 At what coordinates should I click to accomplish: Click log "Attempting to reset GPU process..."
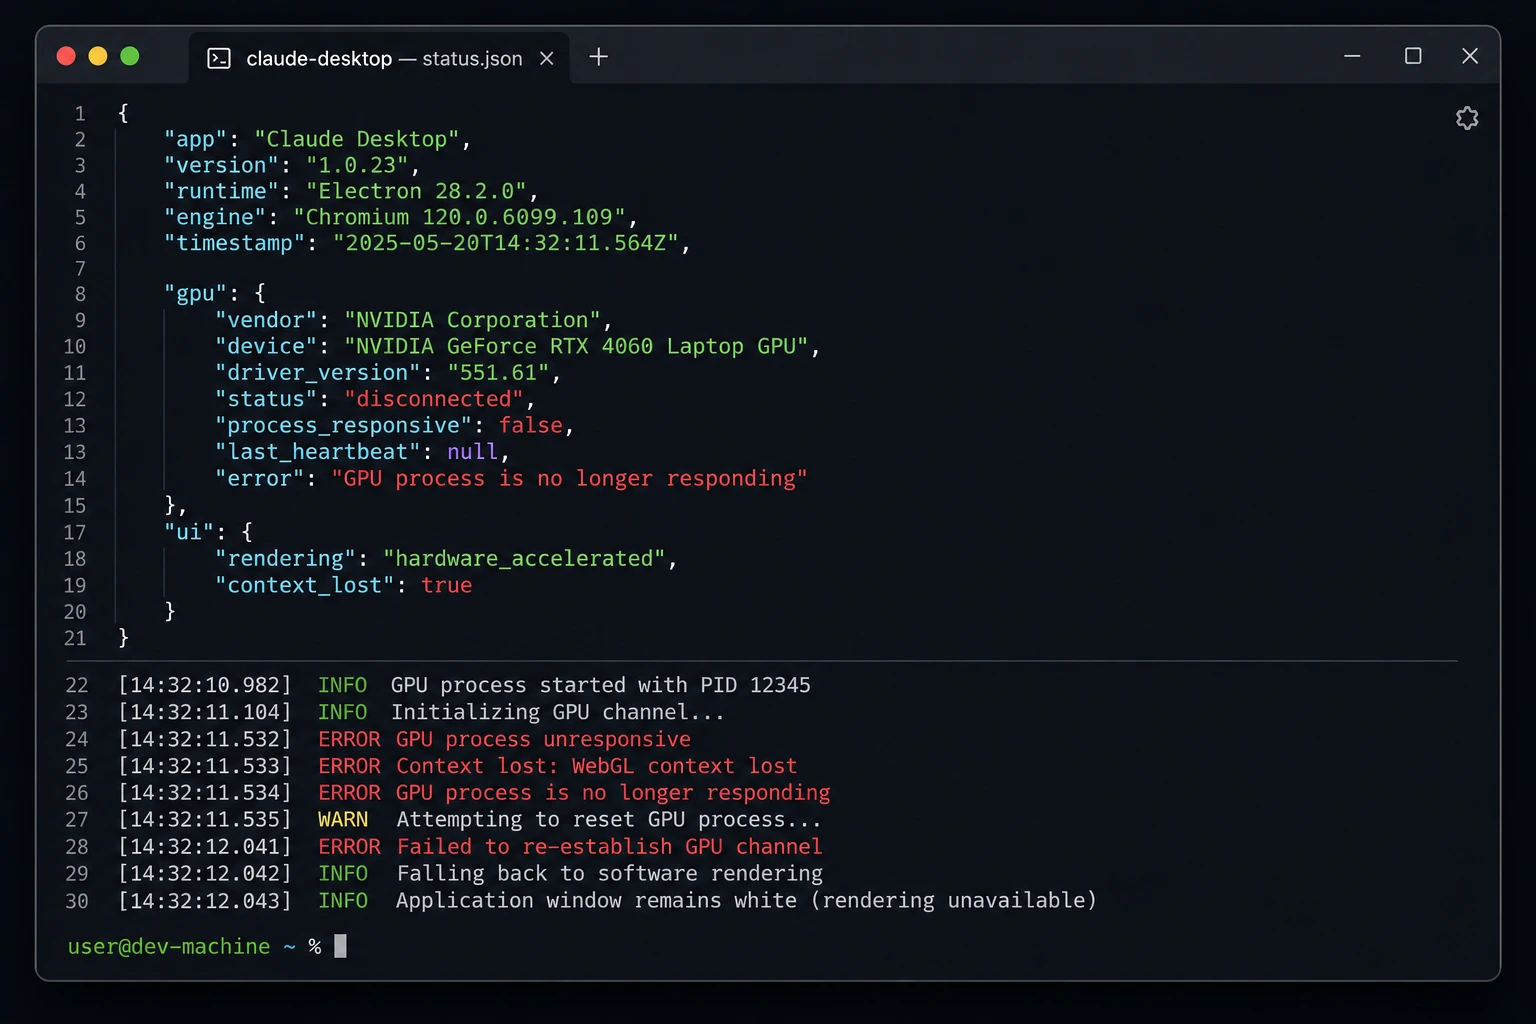(609, 819)
